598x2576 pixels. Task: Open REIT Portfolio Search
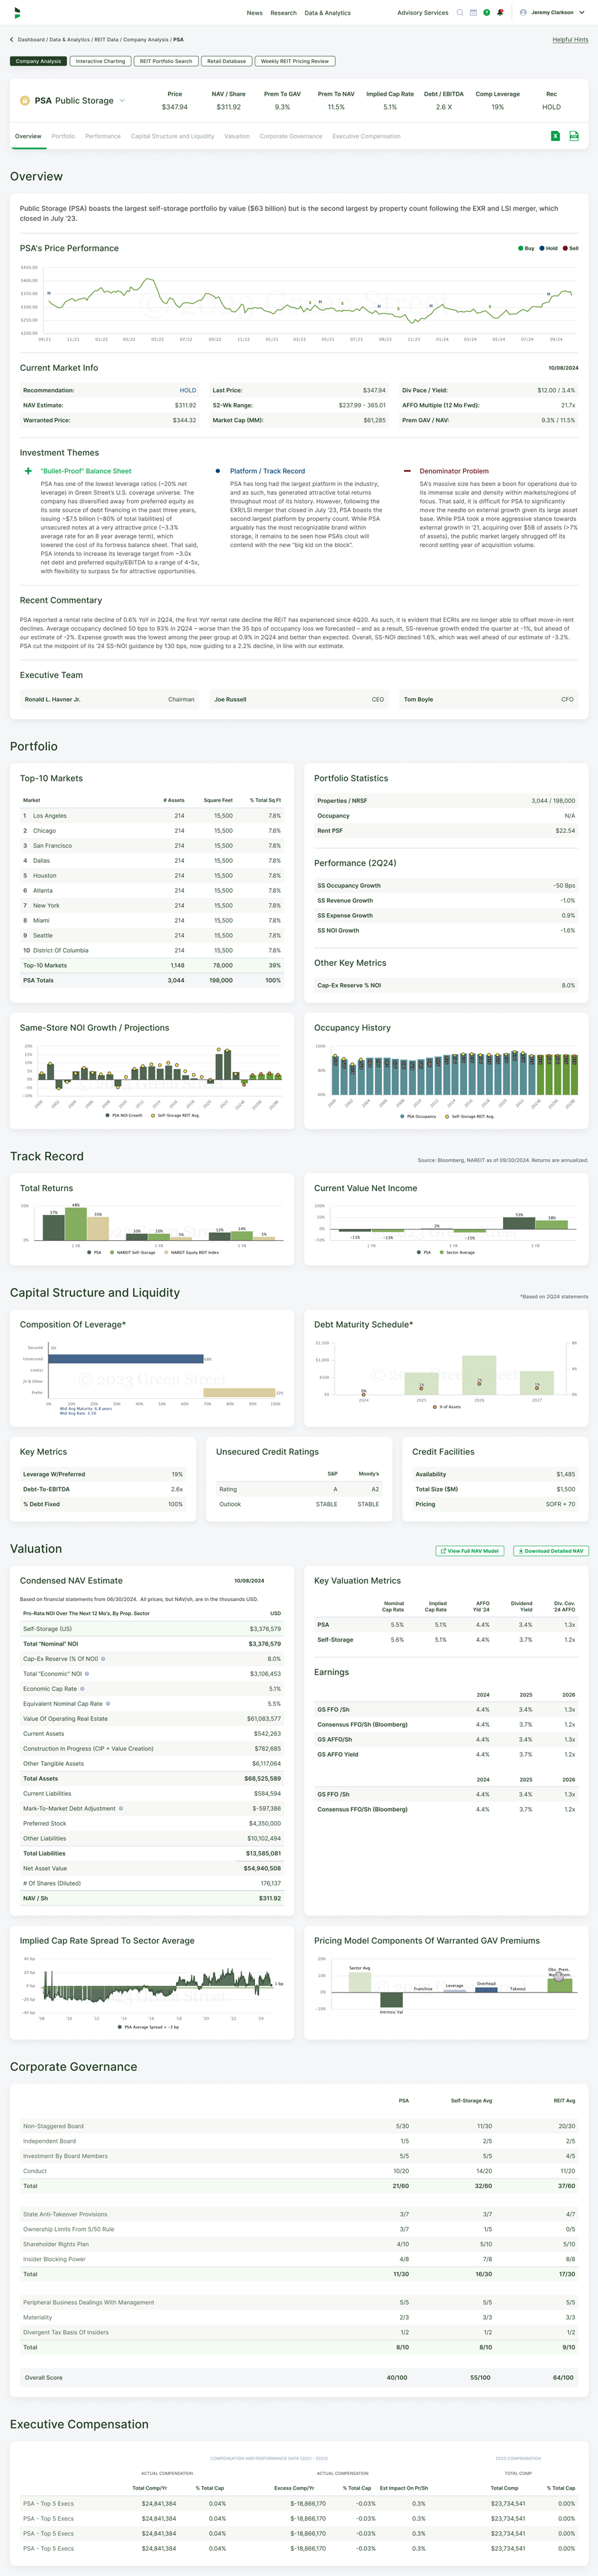[x=166, y=61]
